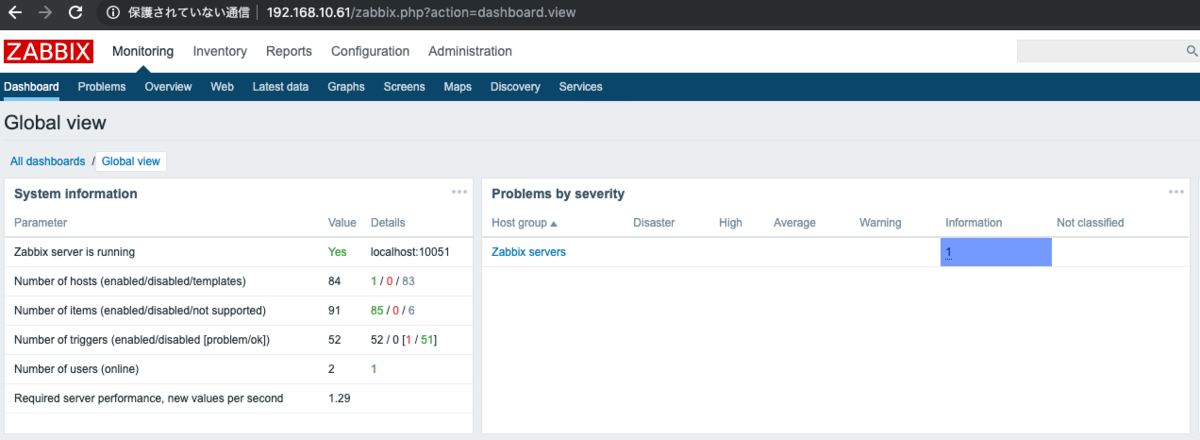The height and width of the screenshot is (440, 1200).
Task: Click the new values per second 1.29
Action: pos(339,398)
